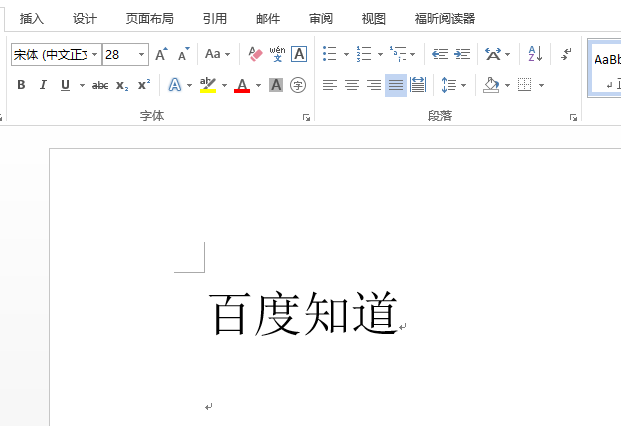
Task: Select the AaBb style thumbnail
Action: click(606, 68)
